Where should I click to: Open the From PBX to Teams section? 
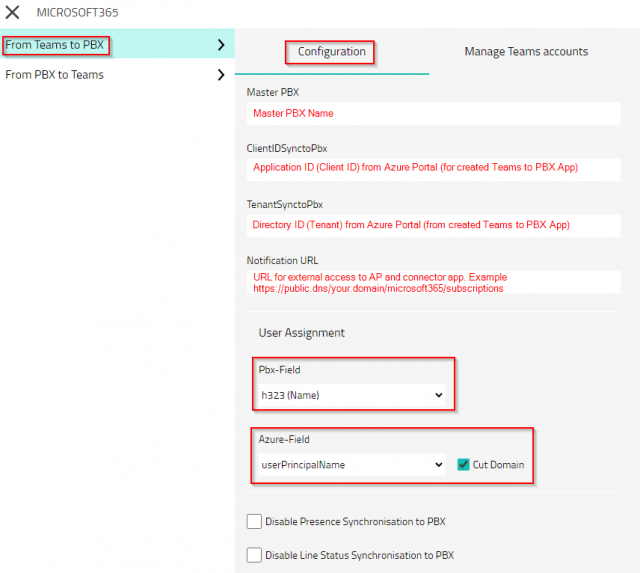[55, 75]
